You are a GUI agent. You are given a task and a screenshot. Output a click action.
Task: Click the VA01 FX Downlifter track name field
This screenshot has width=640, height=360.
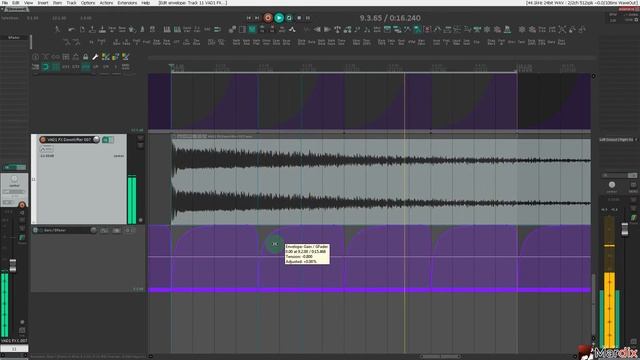tap(69, 140)
